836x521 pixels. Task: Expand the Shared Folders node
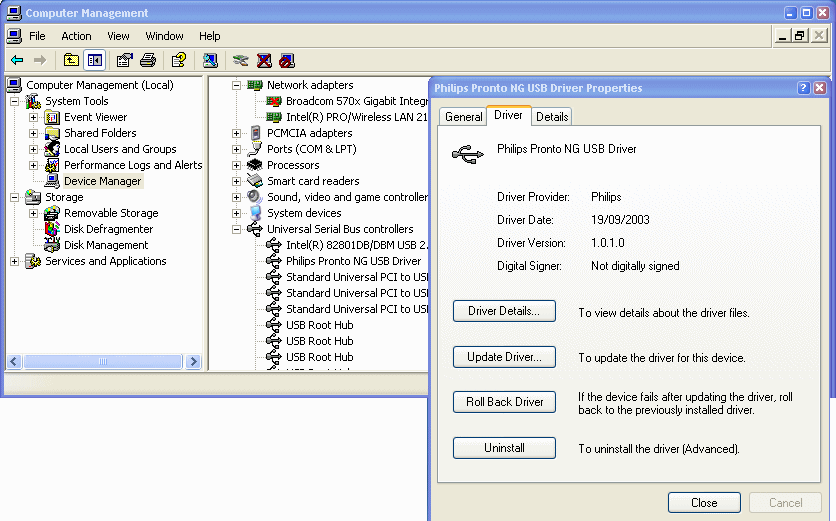pos(34,133)
